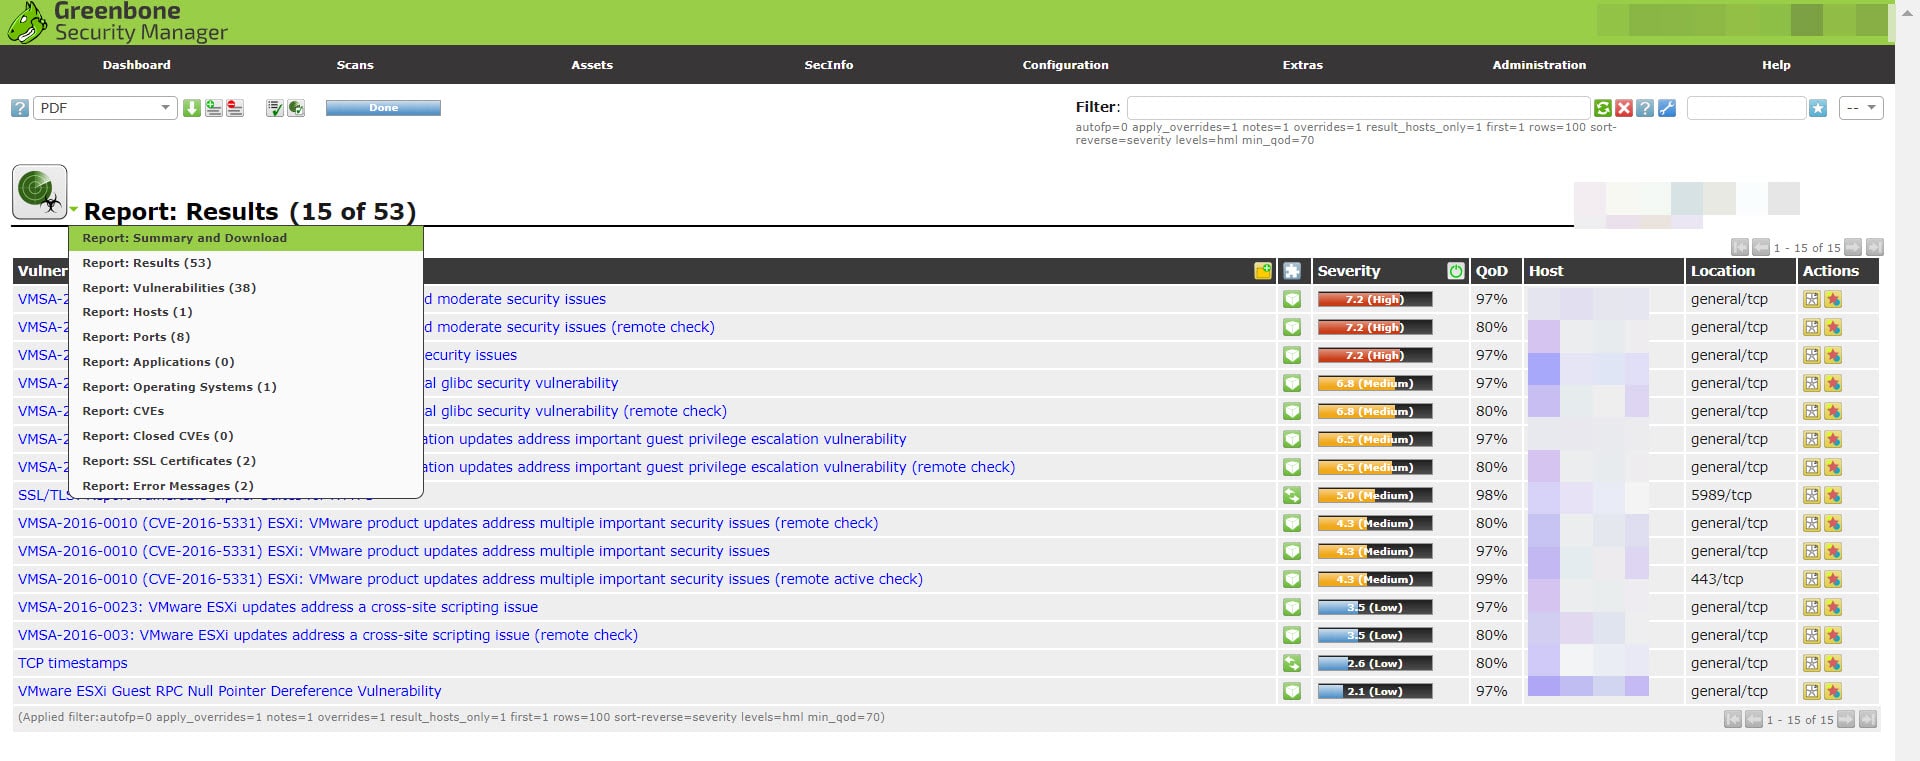Add note icon in VMSA-2016-003 row
1920x761 pixels.
1811,635
